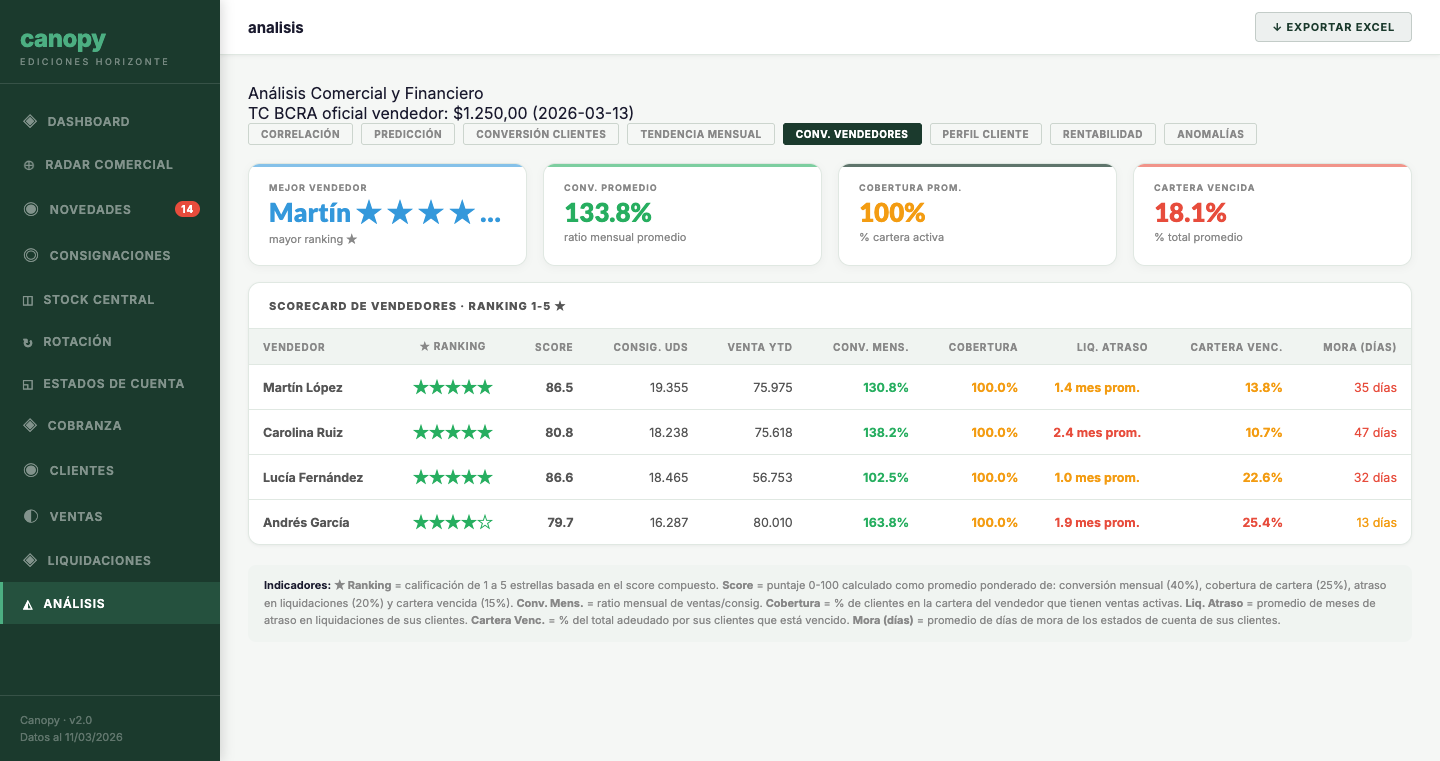Click Lucía Fernández's star rating

[453, 477]
